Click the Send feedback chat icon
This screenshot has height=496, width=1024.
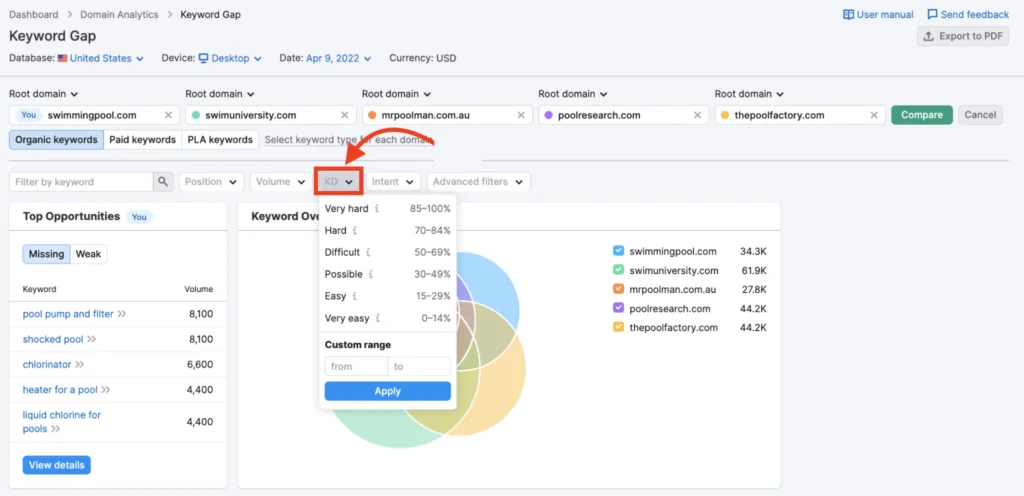tap(933, 14)
